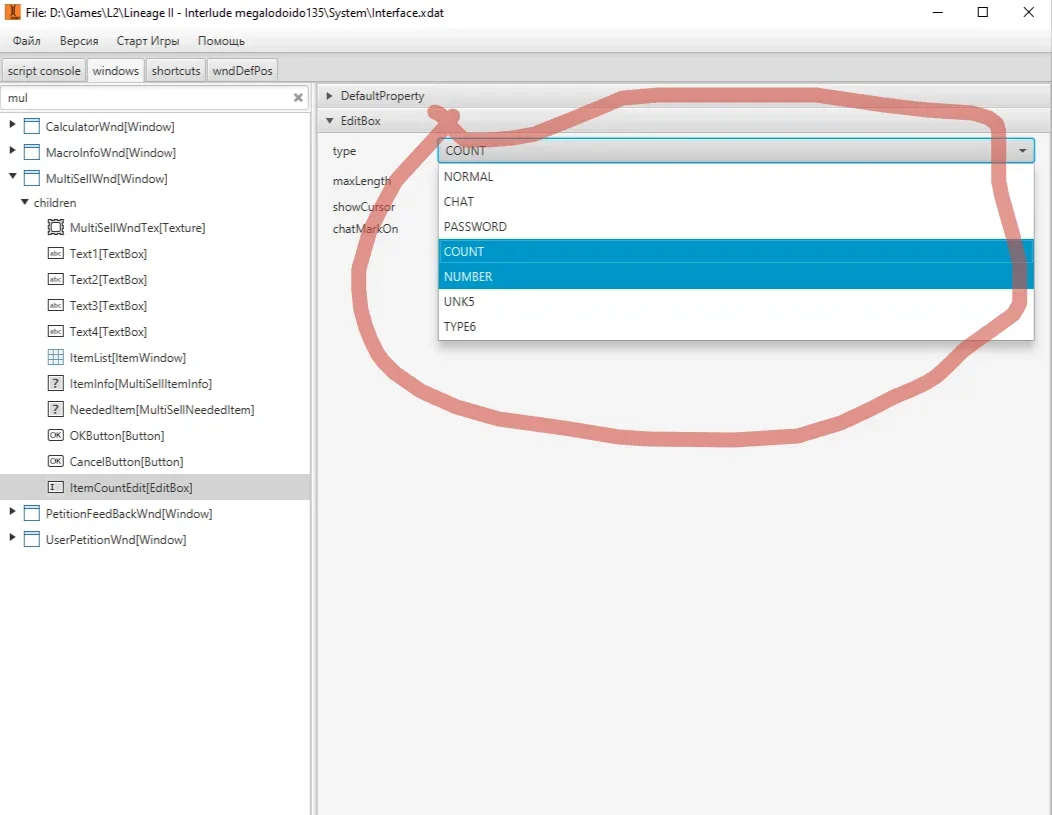Choose UNK5 from the type list
This screenshot has width=1052, height=815.
[x=736, y=301]
